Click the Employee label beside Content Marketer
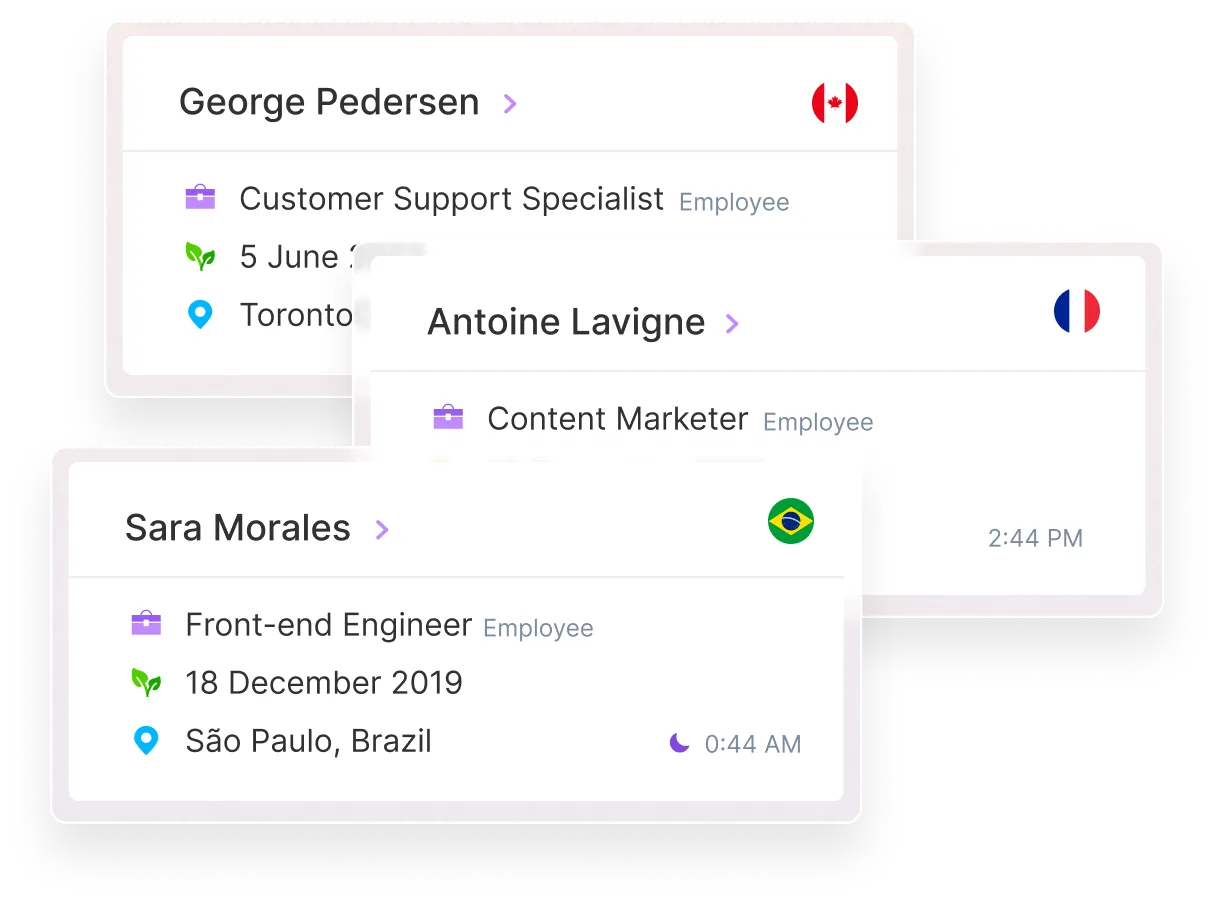 [818, 423]
